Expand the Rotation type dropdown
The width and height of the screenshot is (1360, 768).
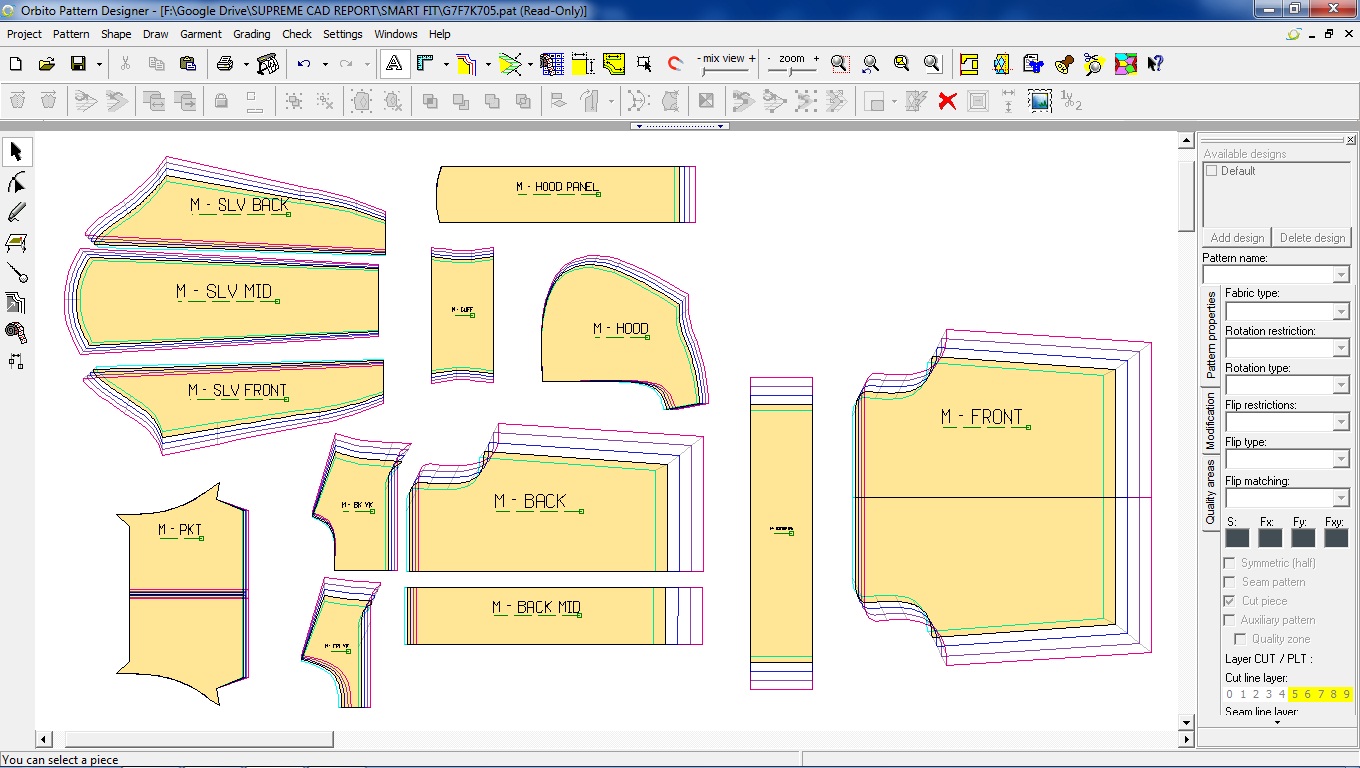click(x=1341, y=386)
